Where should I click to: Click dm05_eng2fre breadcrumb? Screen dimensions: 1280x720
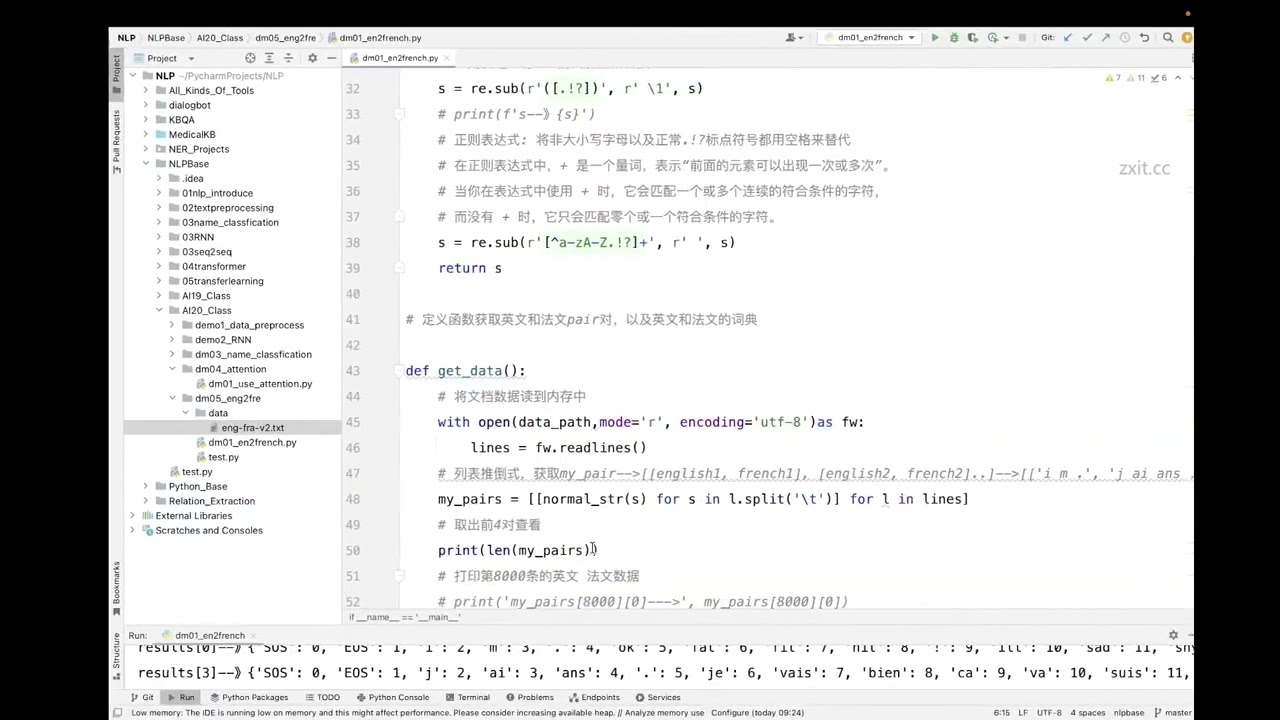pyautogui.click(x=285, y=38)
